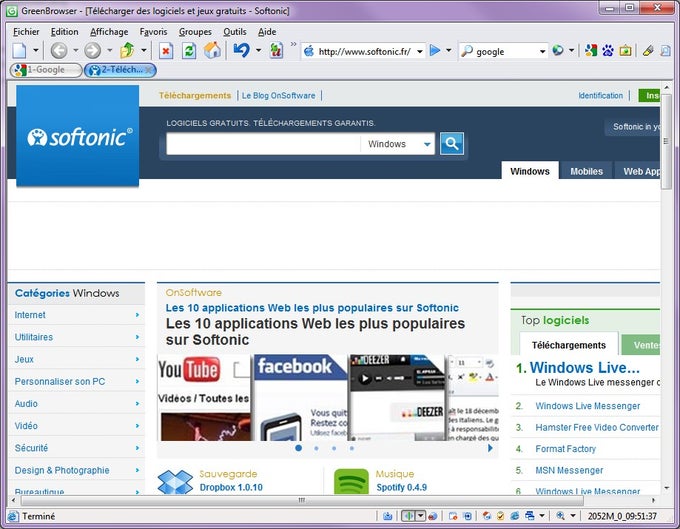Click the checkmark shield icon in status bar
The width and height of the screenshot is (680, 529).
tap(500, 516)
